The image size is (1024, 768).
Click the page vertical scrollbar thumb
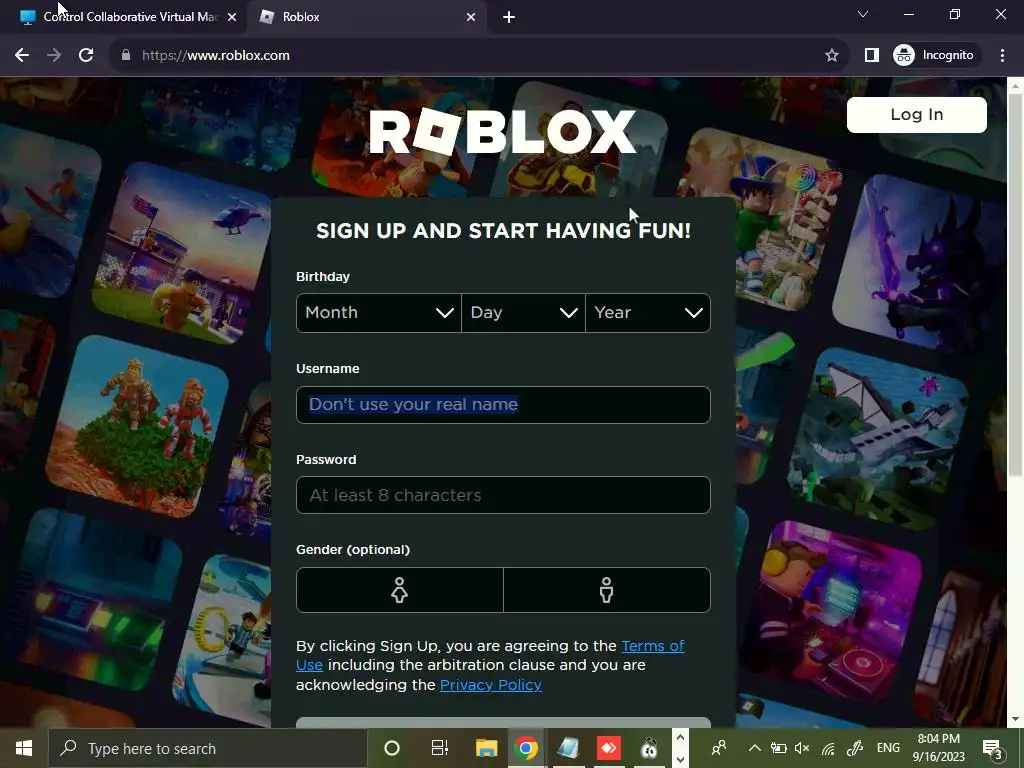pos(1015,284)
